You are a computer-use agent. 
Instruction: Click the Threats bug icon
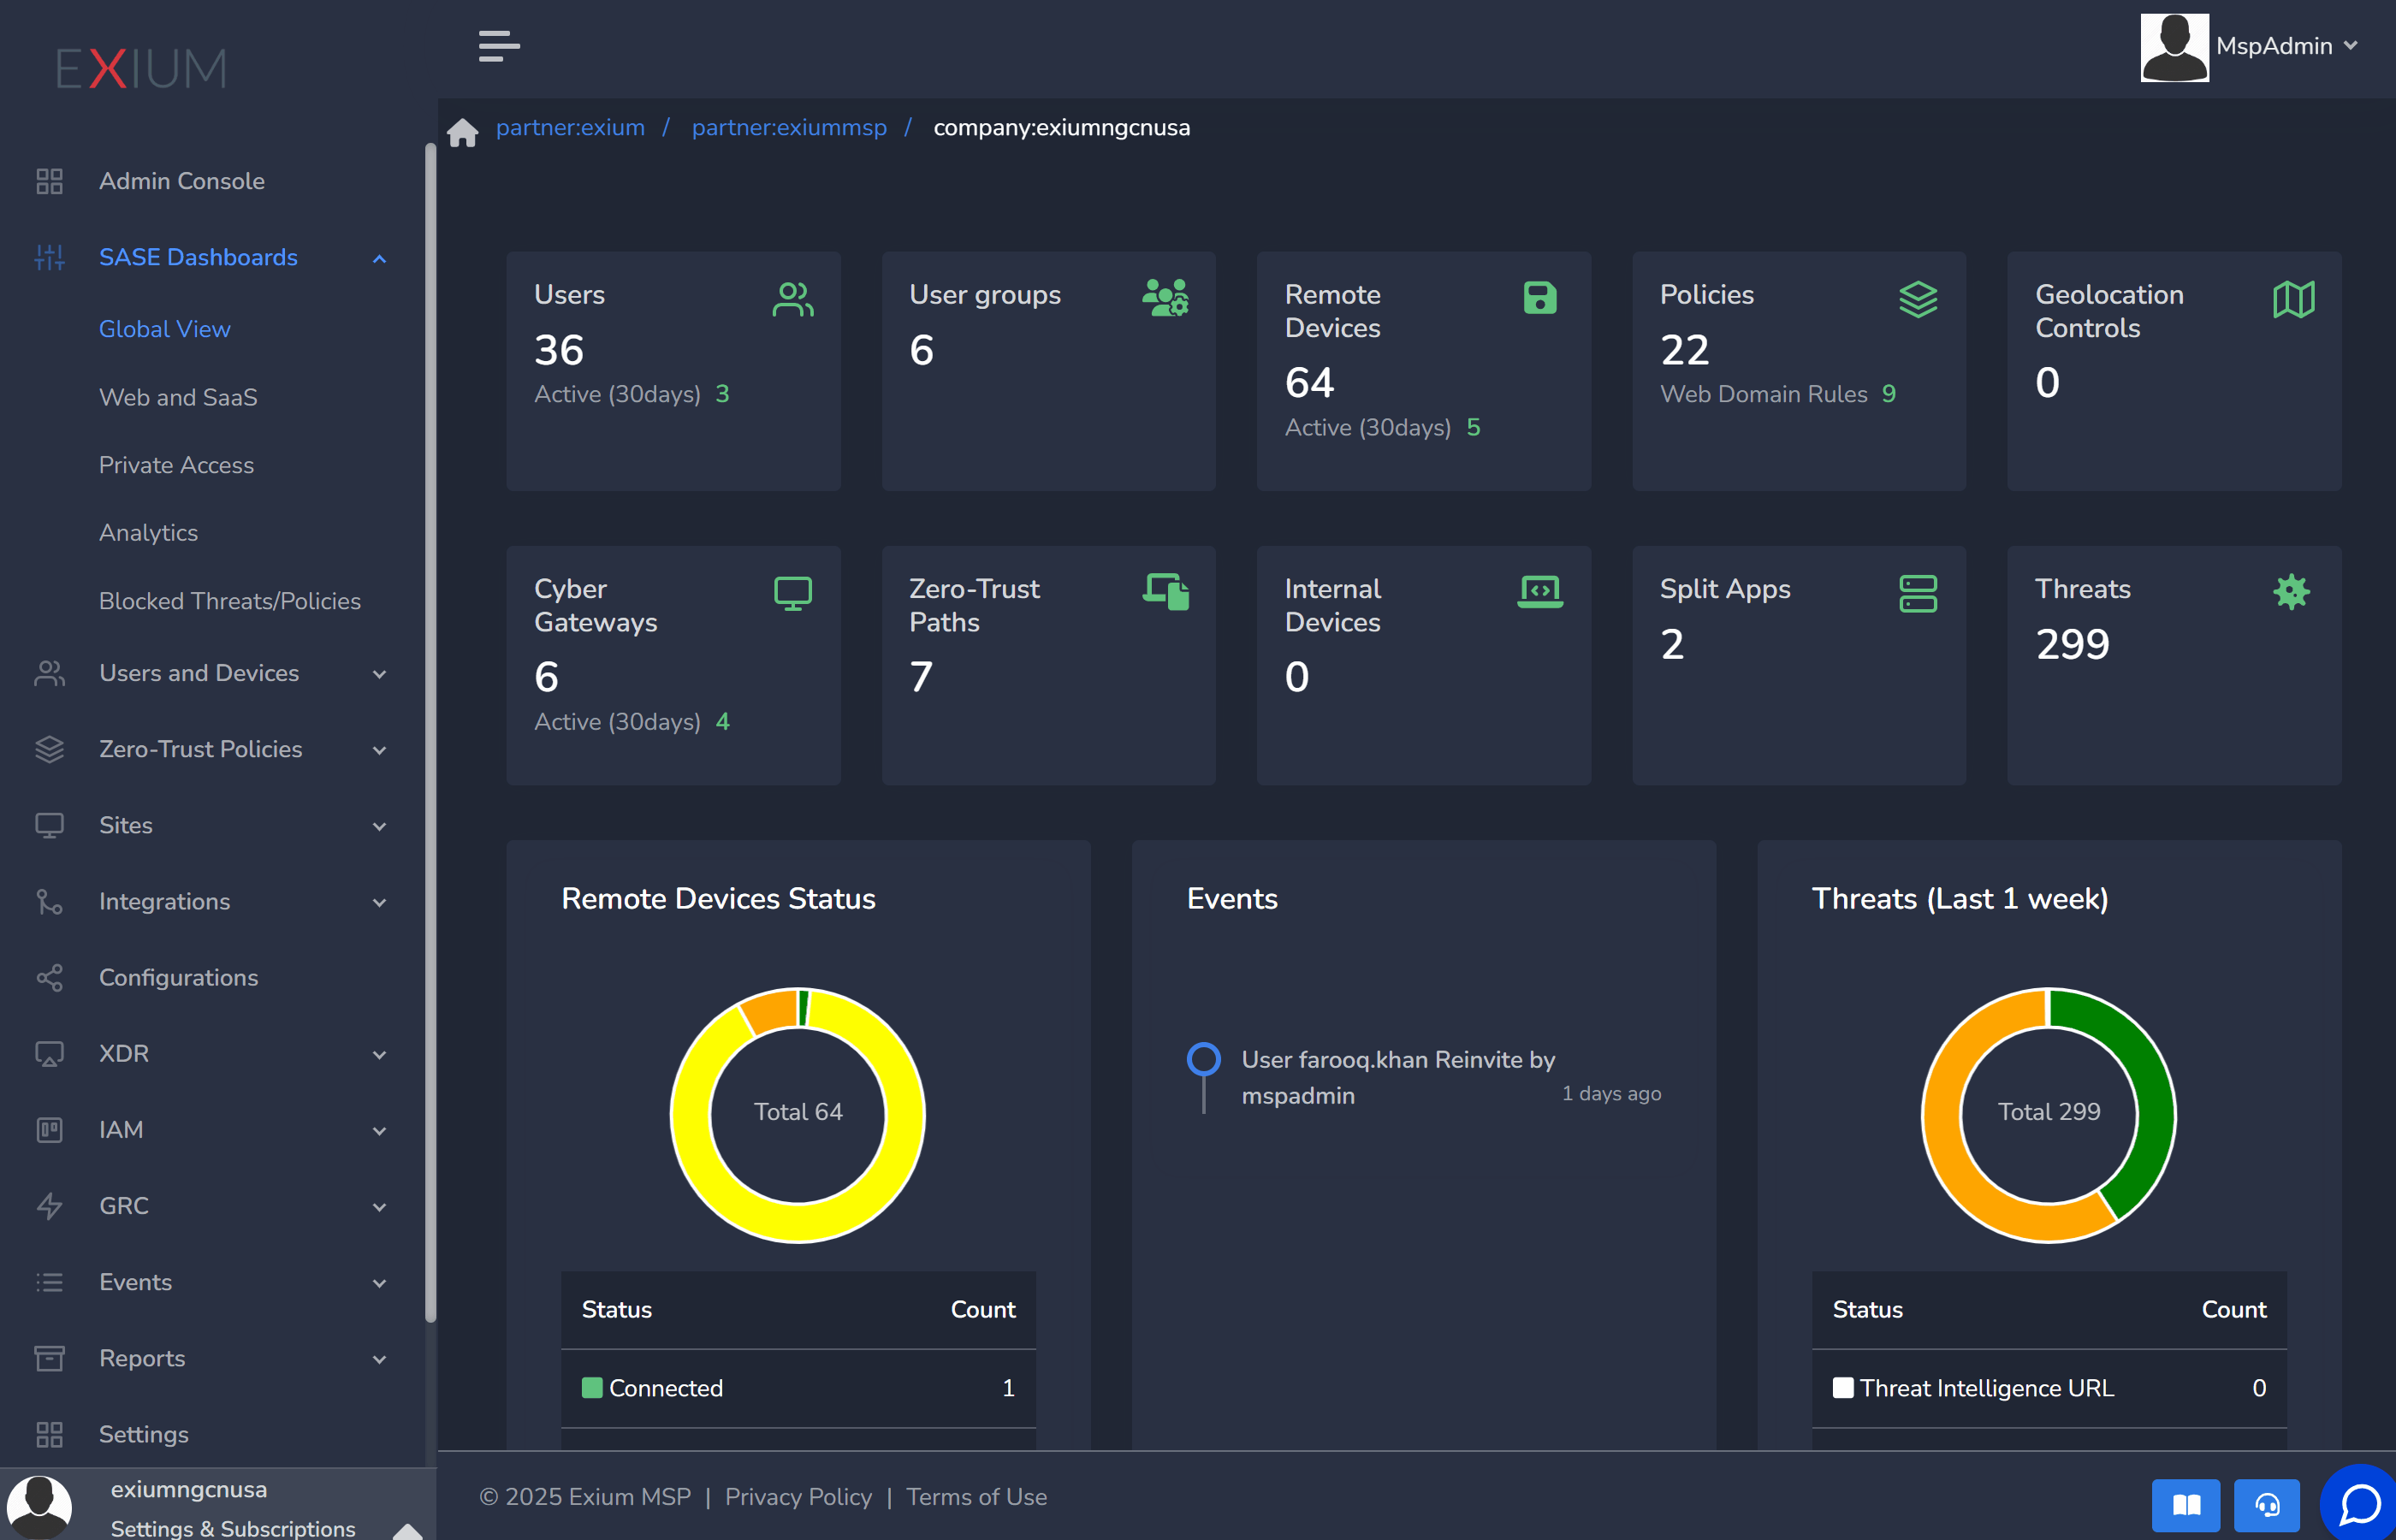[x=2290, y=592]
